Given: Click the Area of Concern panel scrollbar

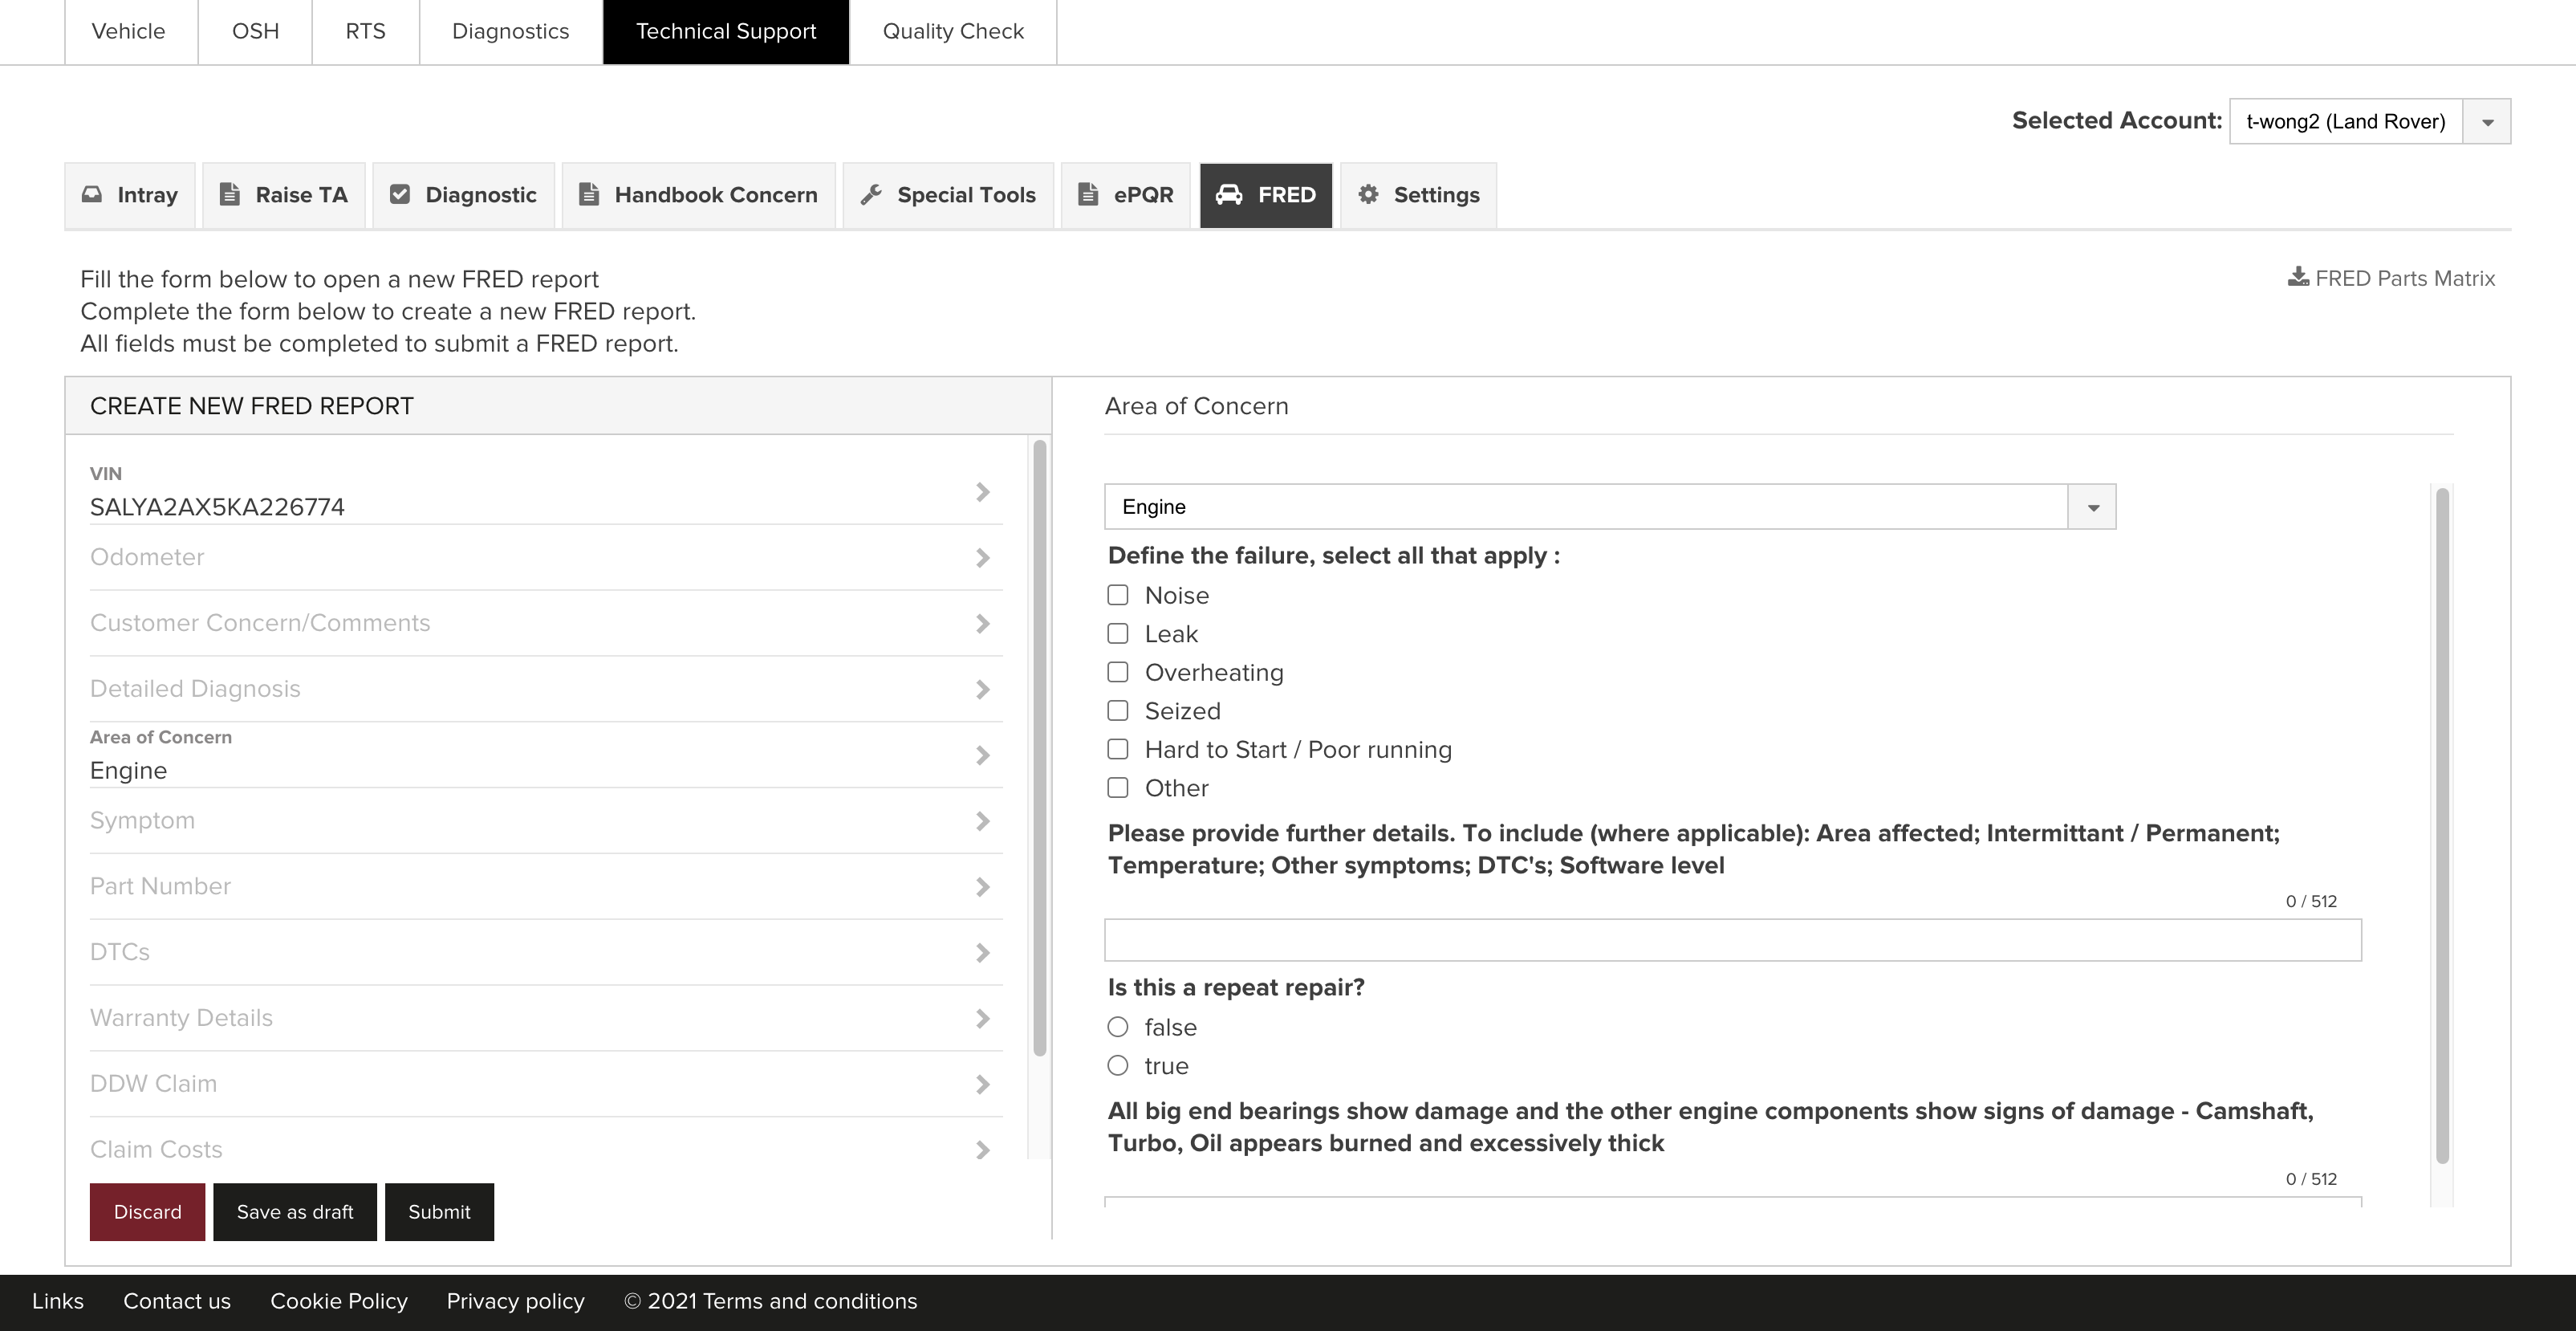Looking at the screenshot, I should point(2442,825).
